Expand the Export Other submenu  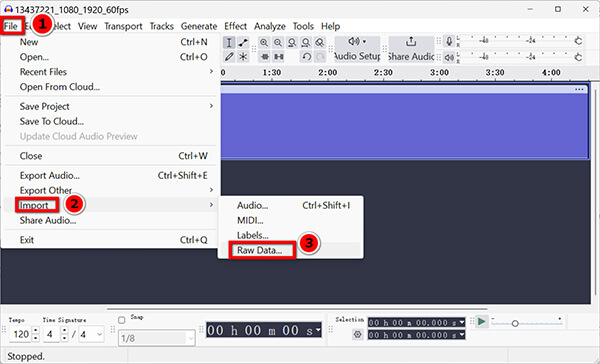(111, 190)
